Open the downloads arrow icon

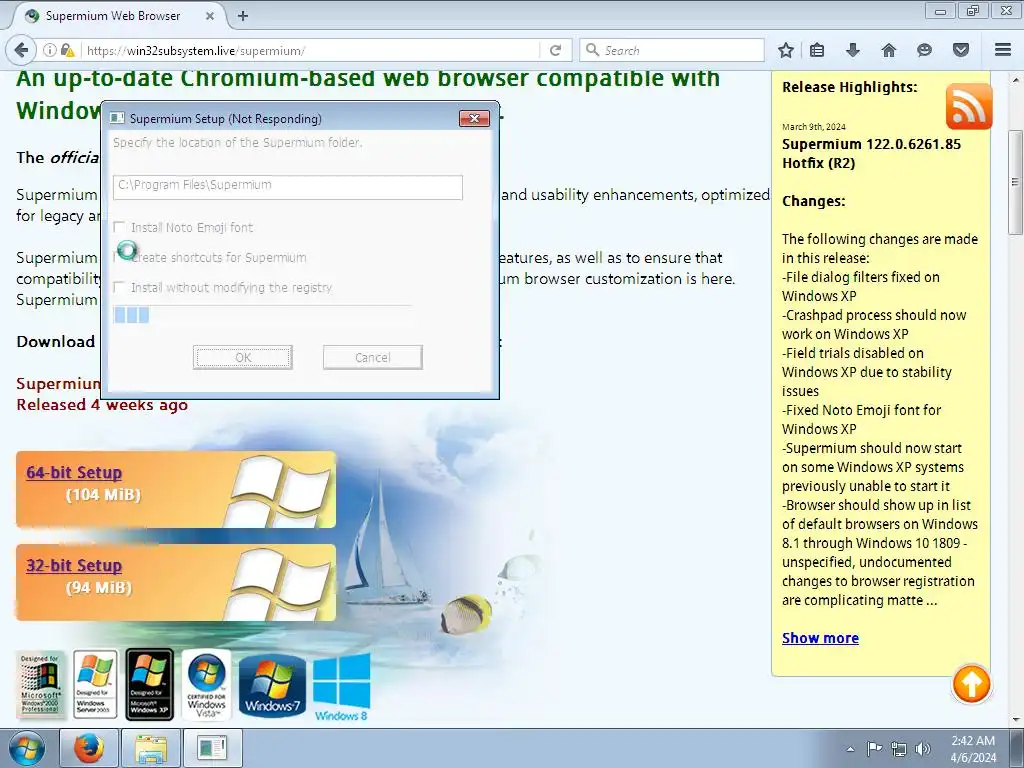[x=853, y=50]
